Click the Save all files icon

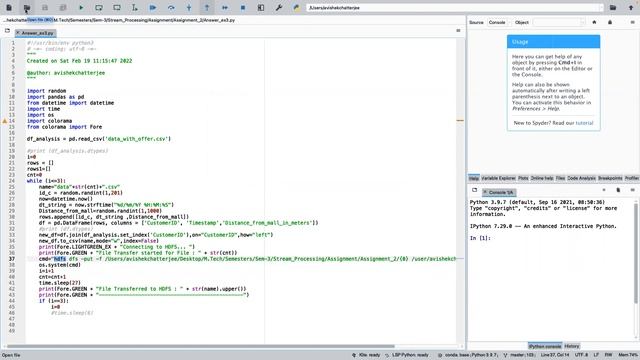[63, 8]
